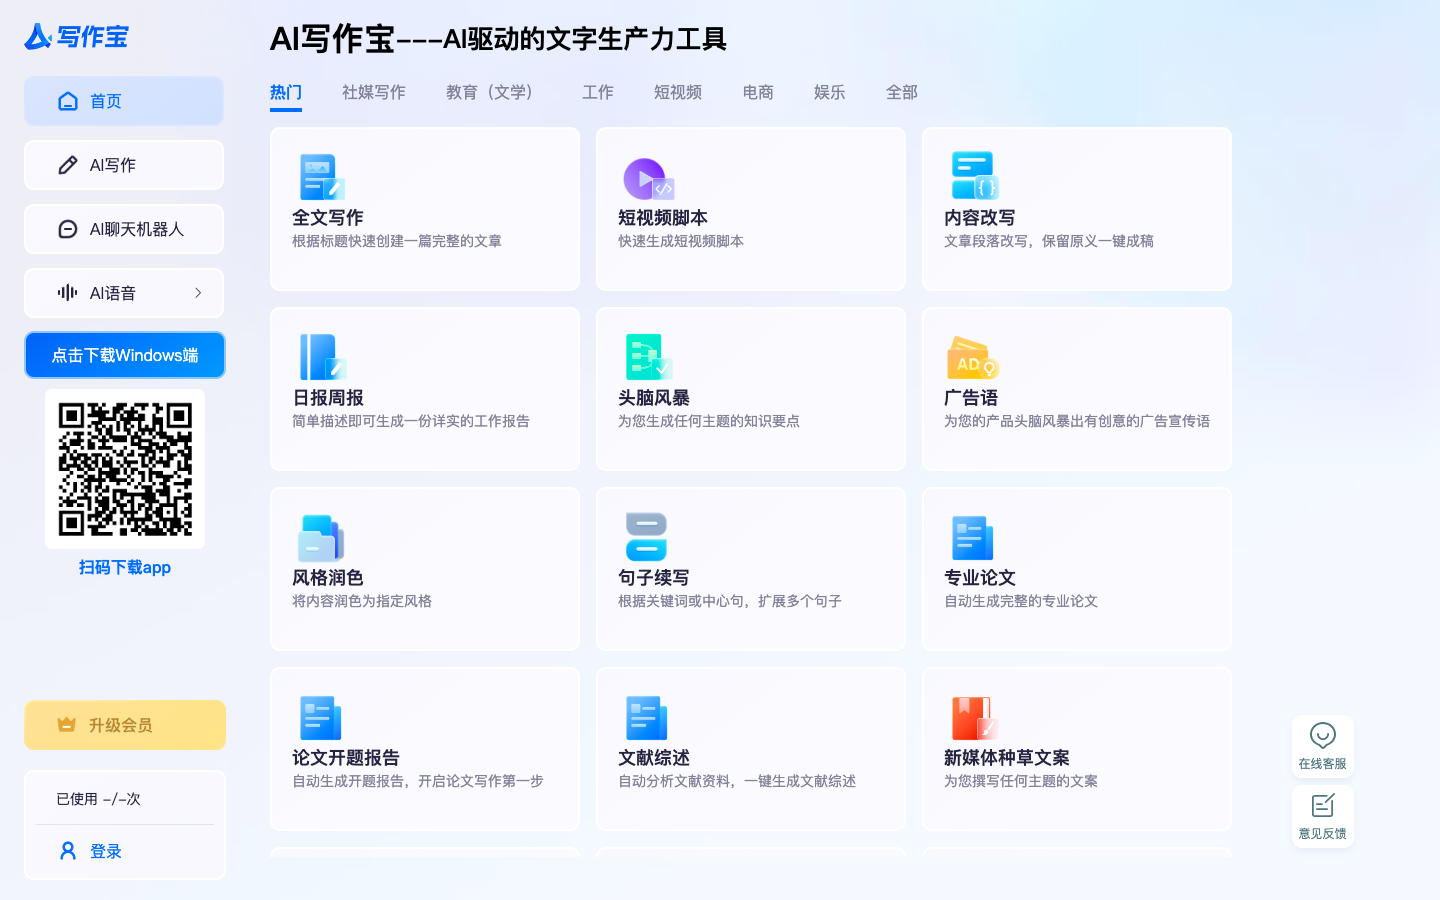Viewport: 1440px width, 900px height.
Task: Click the 点击下载Windows端 button
Action: 125,355
